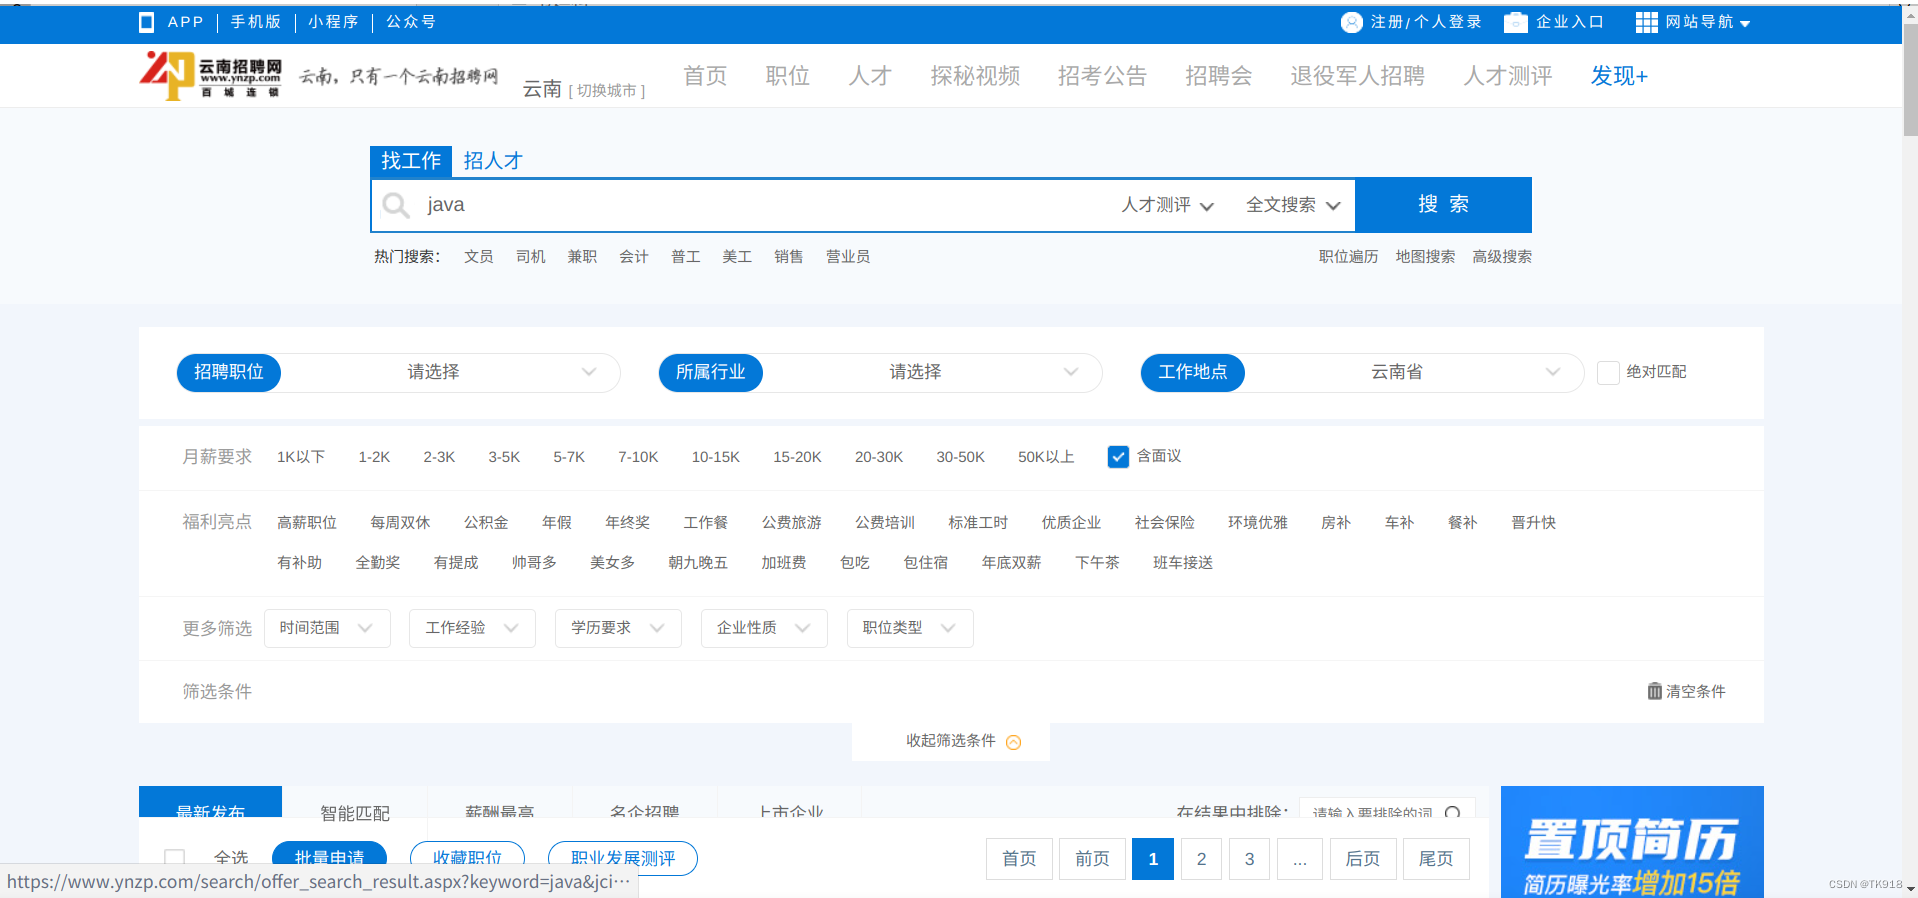The height and width of the screenshot is (898, 1918).
Task: Click the 批量申请 button
Action: tap(329, 857)
